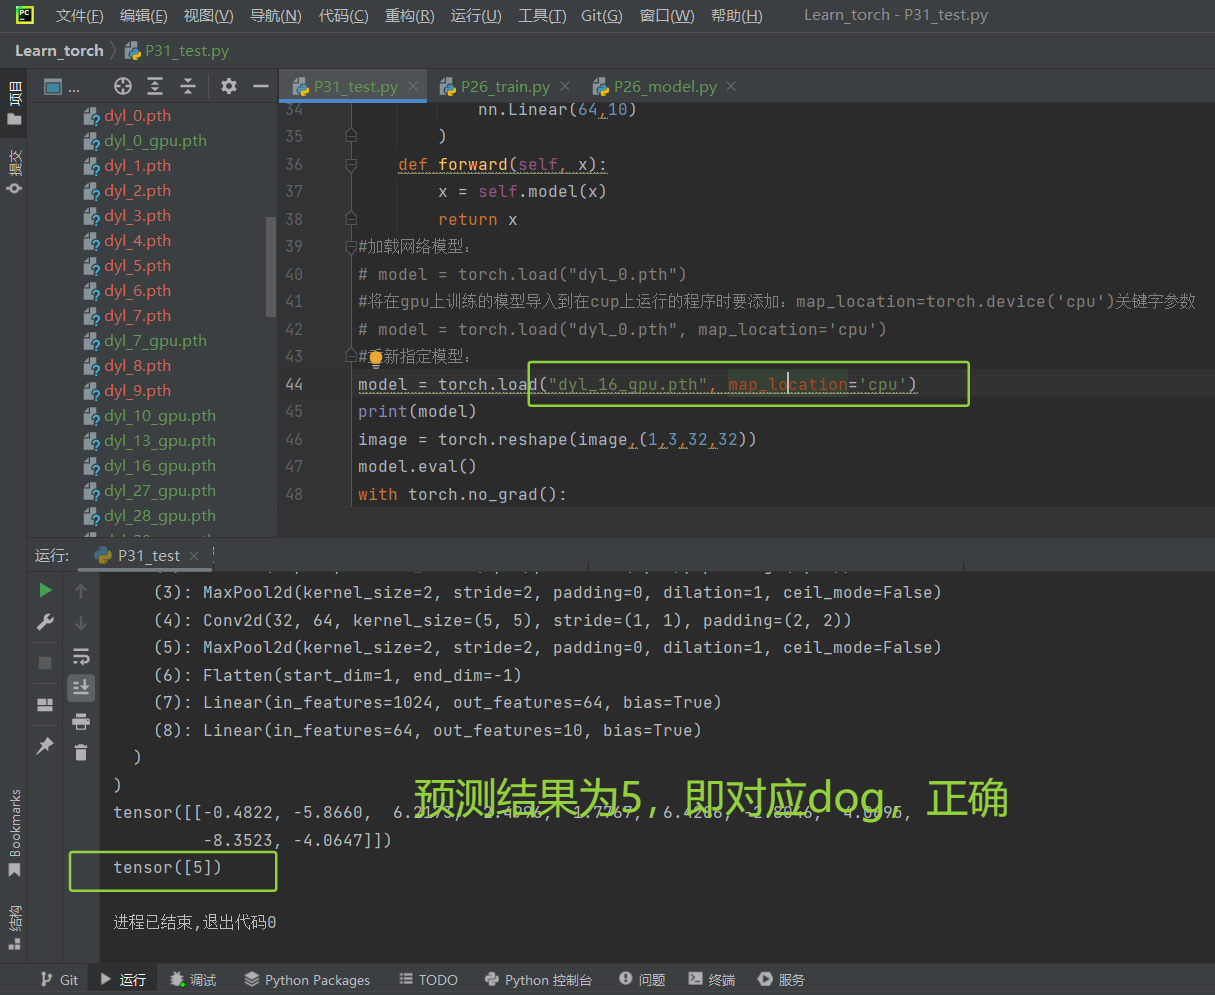1215x995 pixels.
Task: Open the 视图(V) menu
Action: [x=208, y=16]
